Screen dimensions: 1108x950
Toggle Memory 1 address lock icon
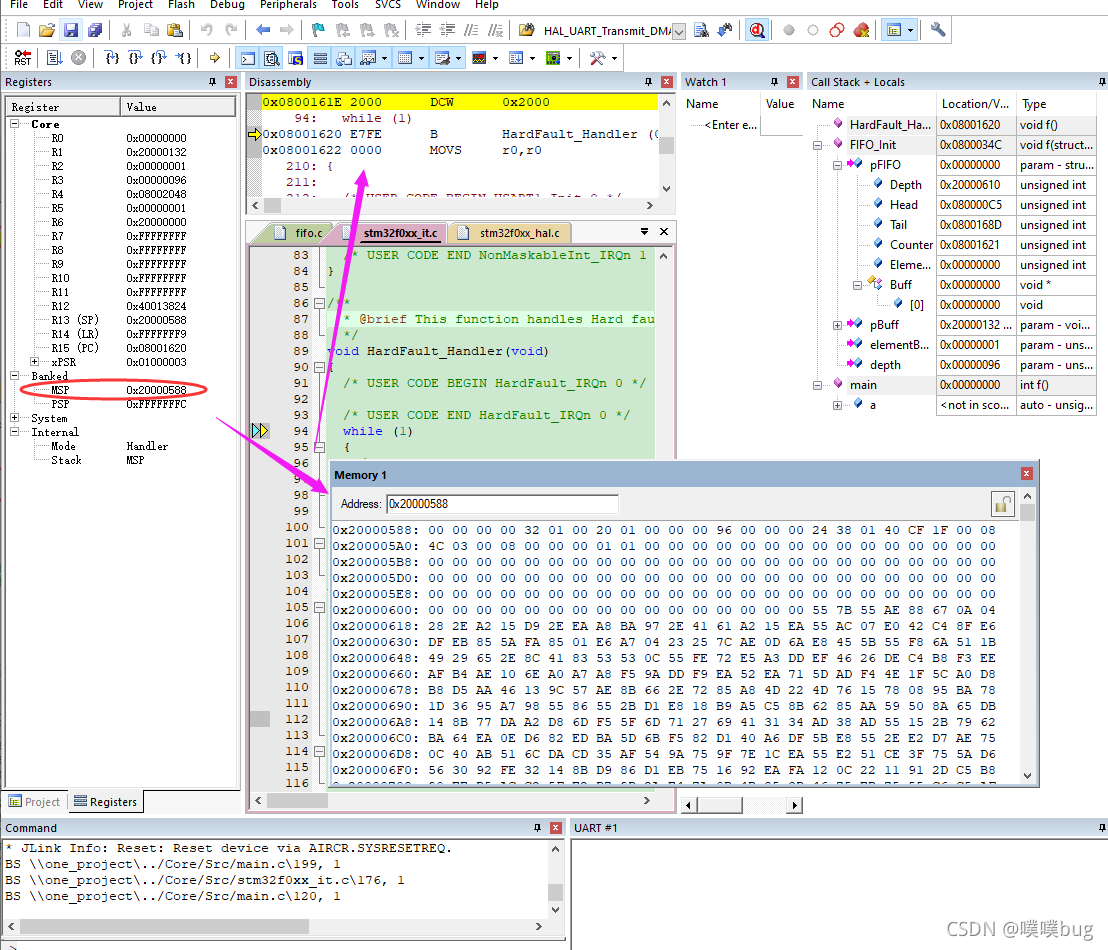(x=1003, y=504)
